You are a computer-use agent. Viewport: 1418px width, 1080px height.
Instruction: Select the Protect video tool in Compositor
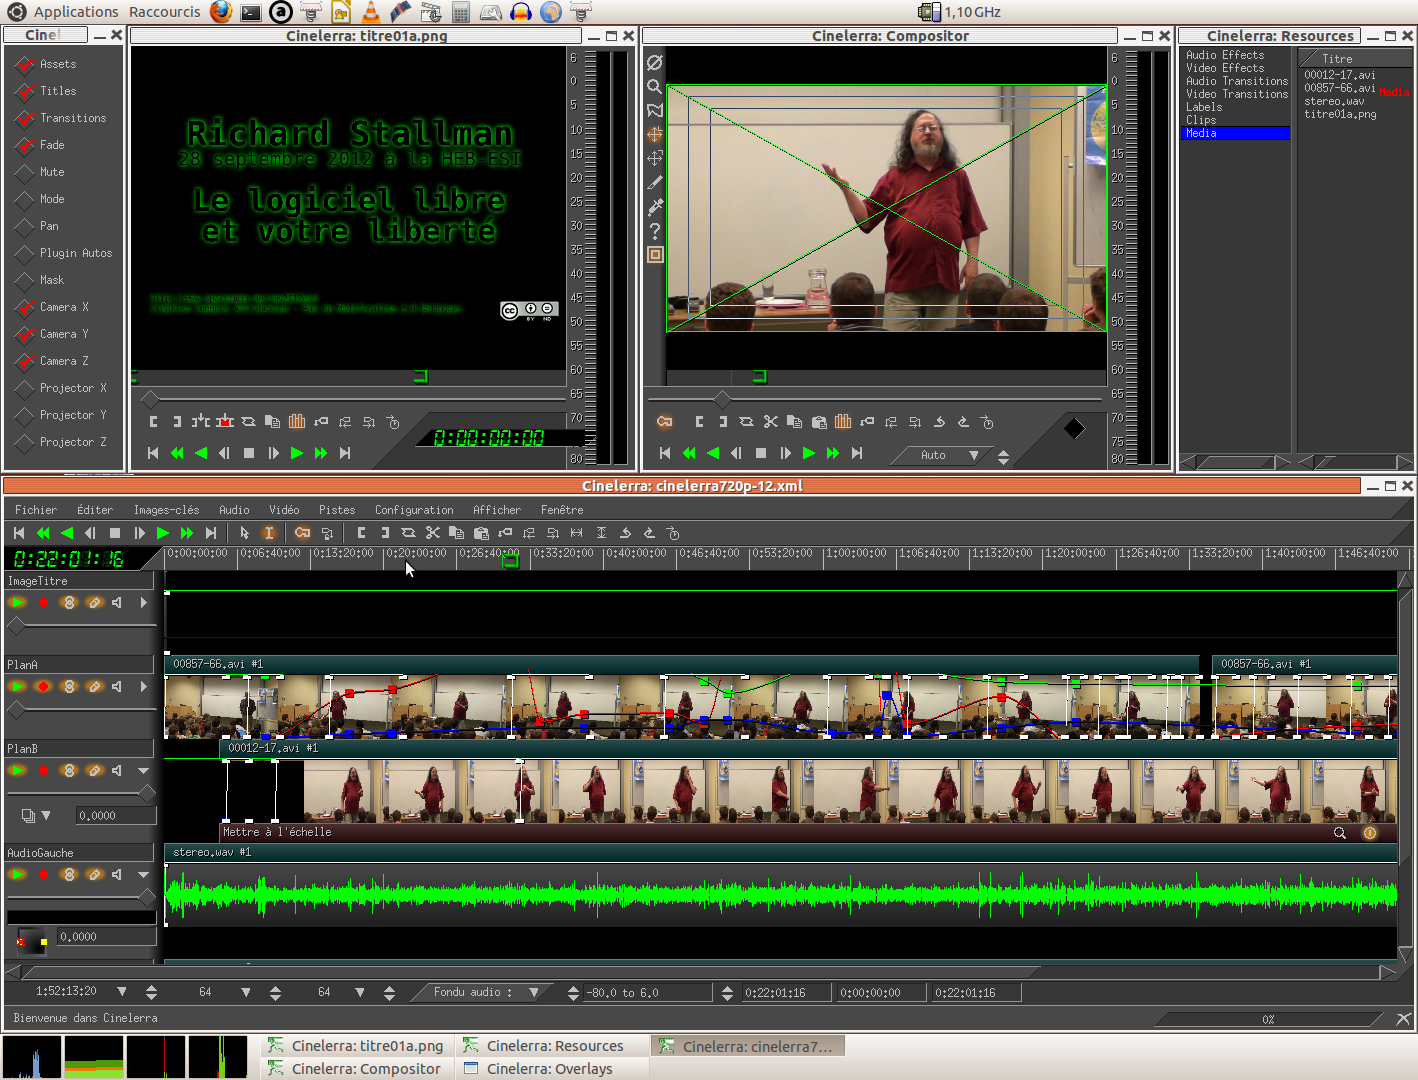[655, 62]
